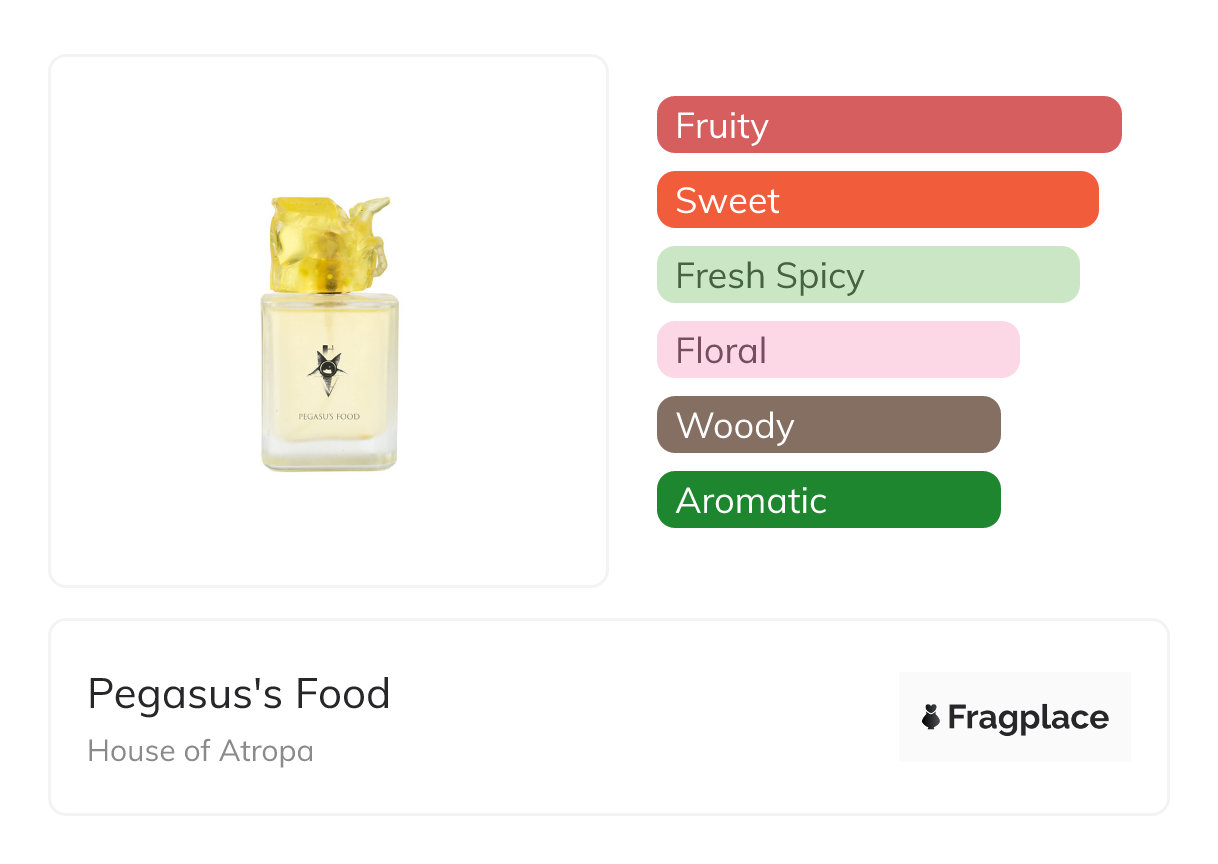Screen dimensions: 1218x864
Task: Pick the pink Floral accord bar
Action: pos(838,350)
